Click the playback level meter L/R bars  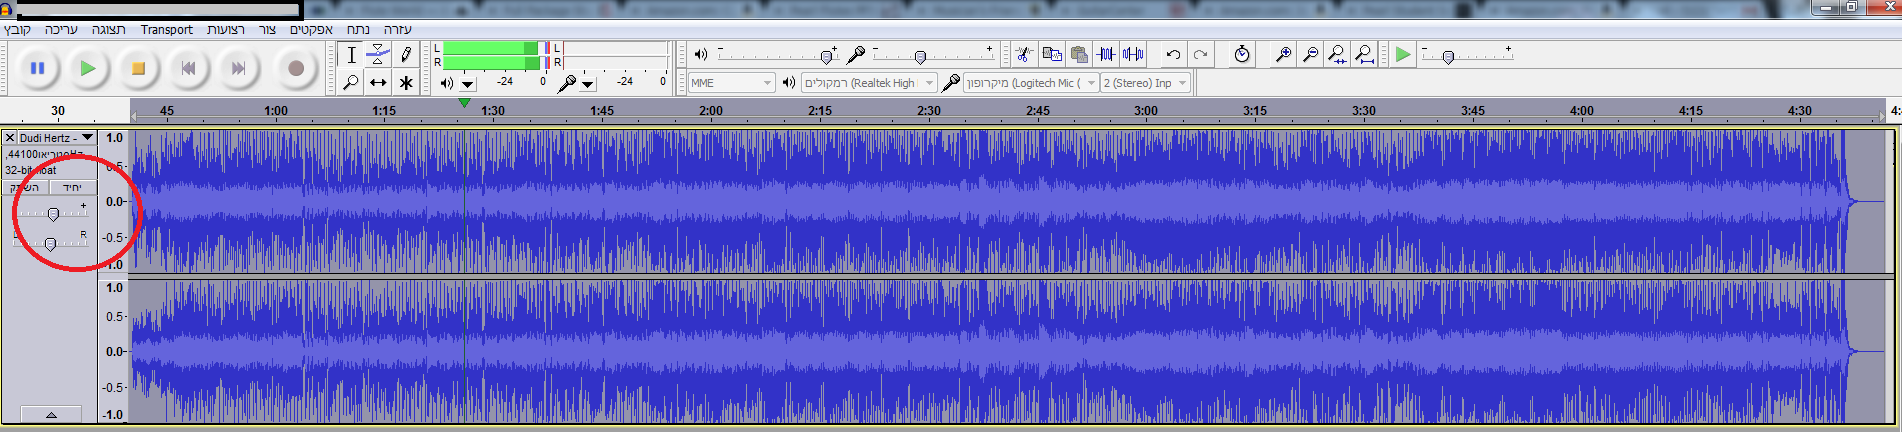click(496, 55)
